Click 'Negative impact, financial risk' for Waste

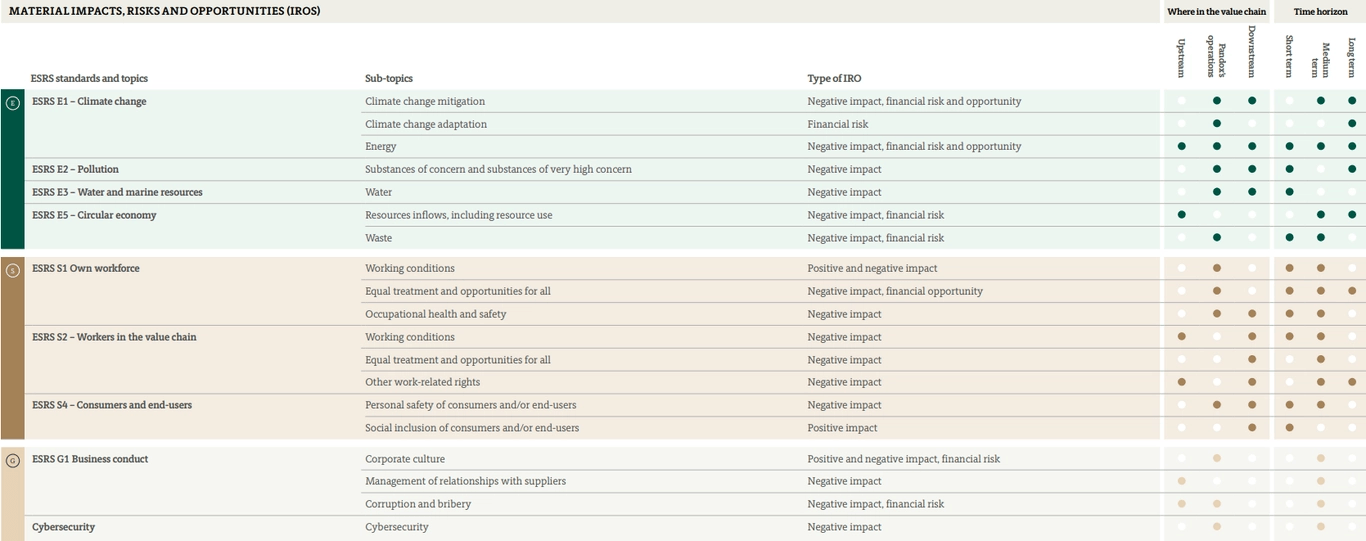(x=875, y=238)
